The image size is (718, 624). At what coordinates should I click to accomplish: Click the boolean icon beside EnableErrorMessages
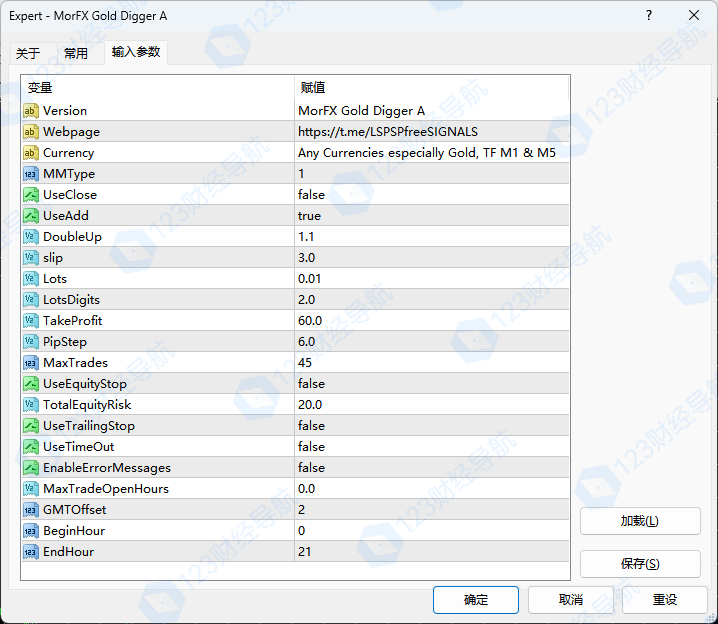click(x=31, y=468)
